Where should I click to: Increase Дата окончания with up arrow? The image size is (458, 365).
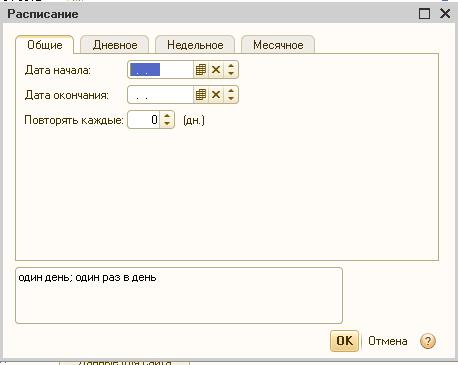pos(231,91)
